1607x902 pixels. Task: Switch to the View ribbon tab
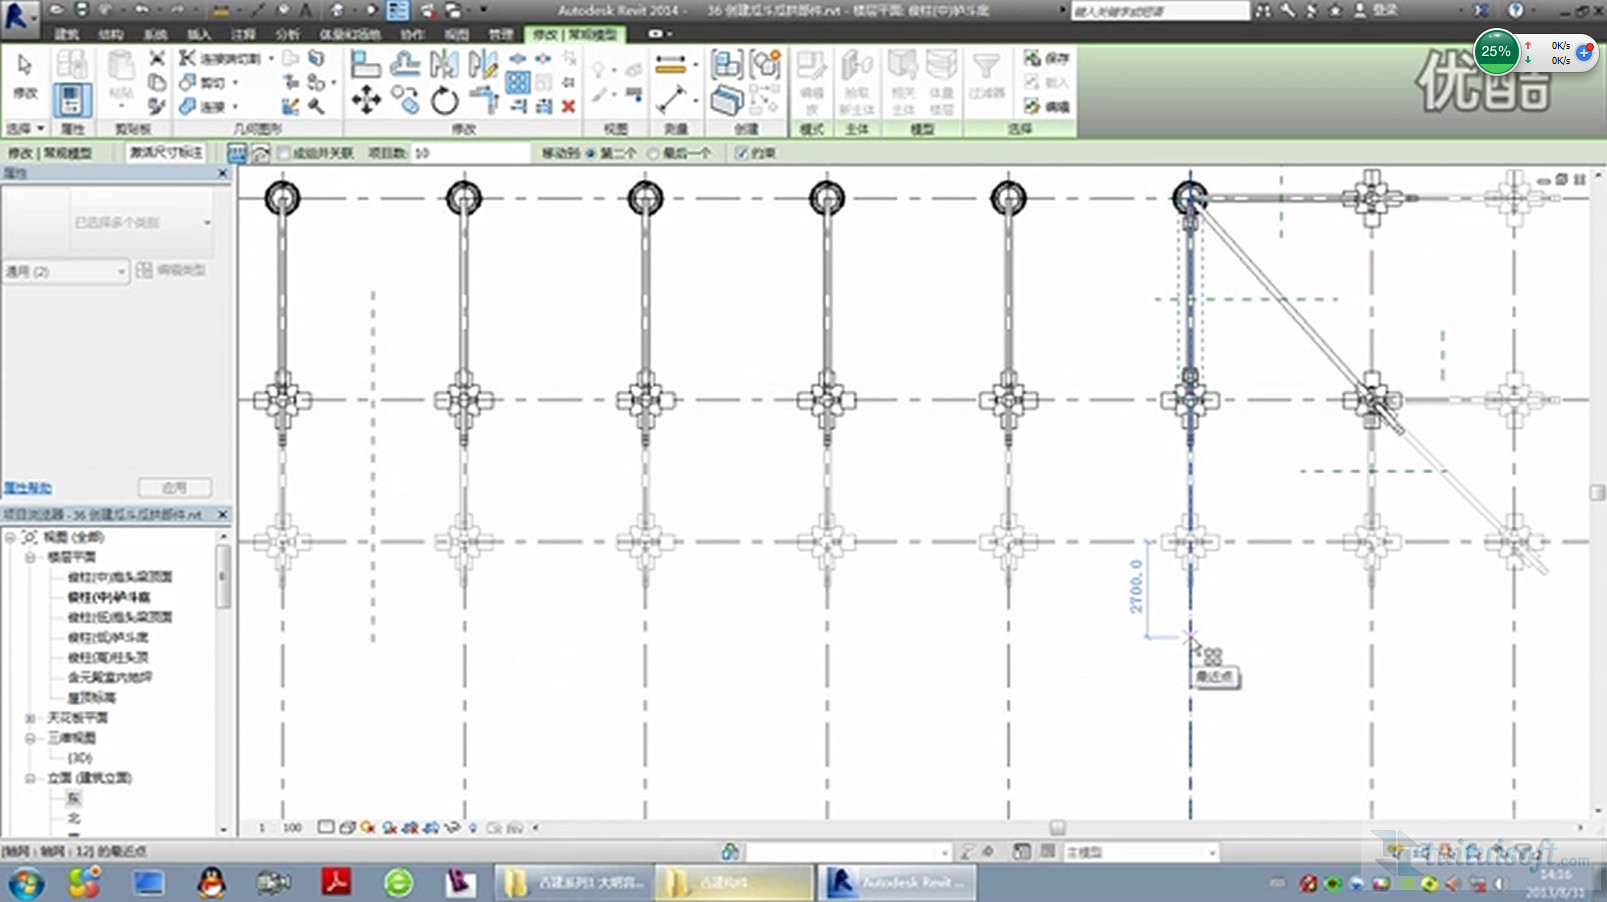click(456, 34)
